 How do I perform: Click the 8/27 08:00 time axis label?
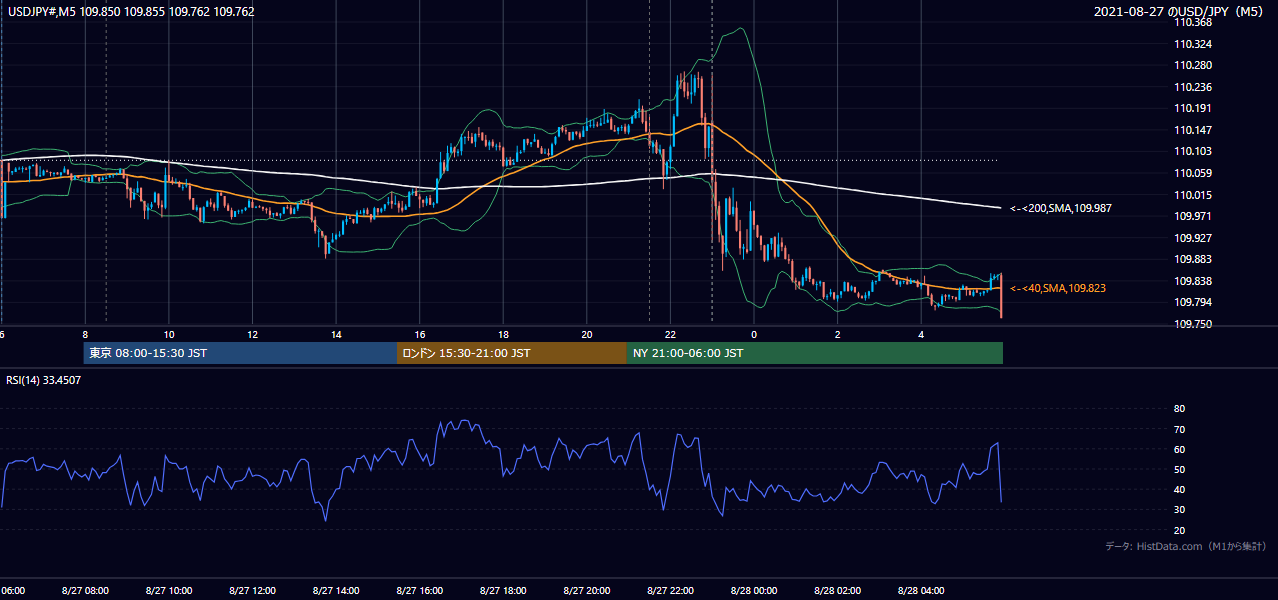(x=85, y=591)
